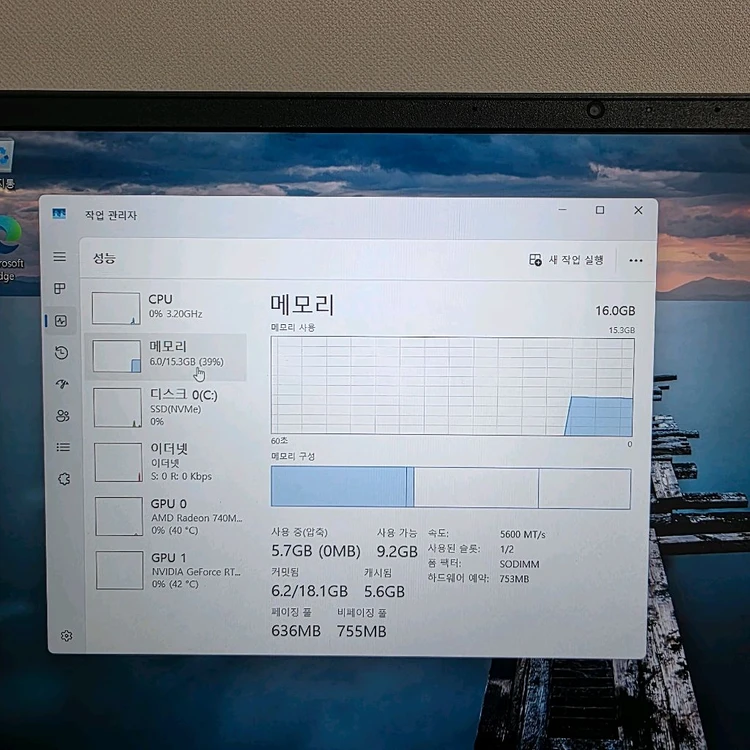Click the 메모리 heading above the graph
The image size is (750, 750).
tap(302, 305)
